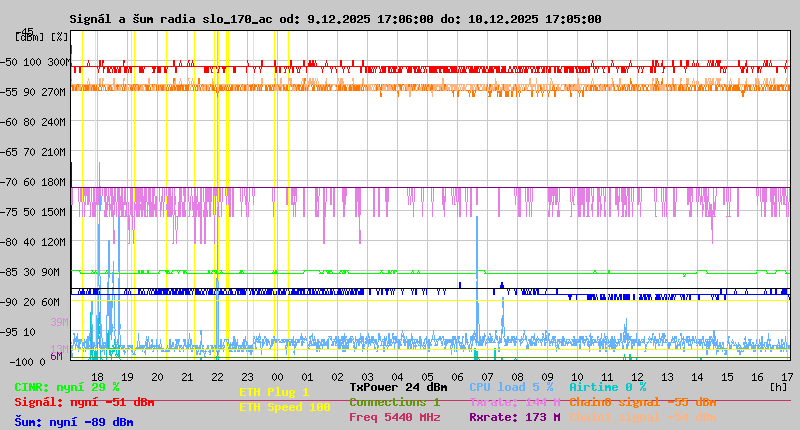The image size is (800, 430).
Task: Click the '02' hour label on time axis
Action: coord(337,377)
